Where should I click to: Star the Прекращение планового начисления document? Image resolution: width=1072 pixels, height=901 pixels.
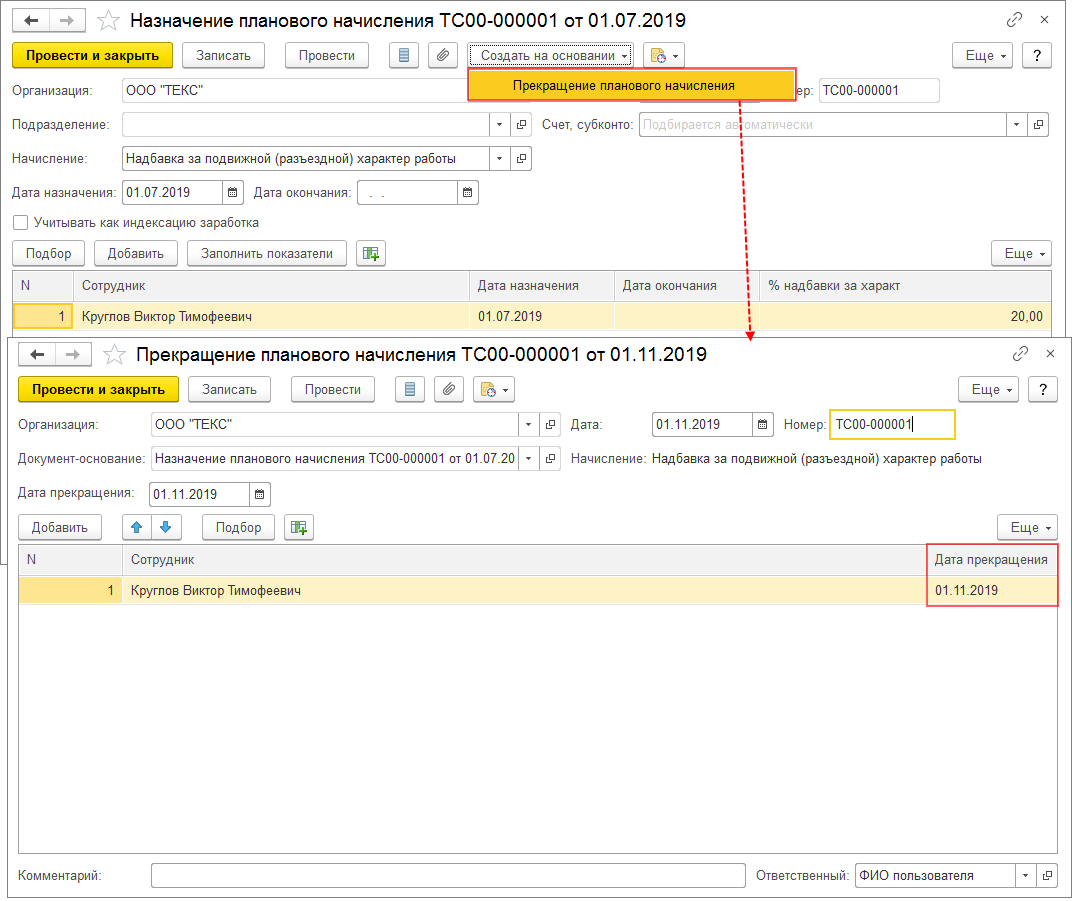114,354
